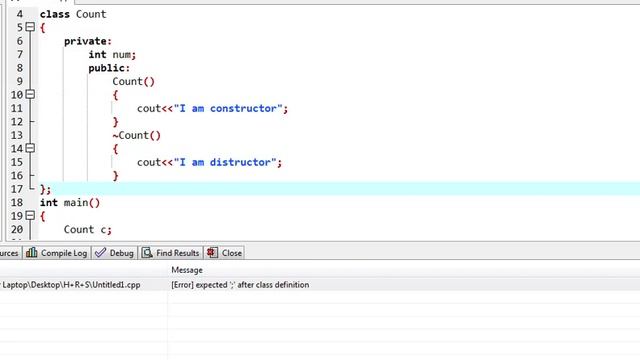Click the closing brace on line 16
The height and width of the screenshot is (360, 640).
tap(116, 176)
